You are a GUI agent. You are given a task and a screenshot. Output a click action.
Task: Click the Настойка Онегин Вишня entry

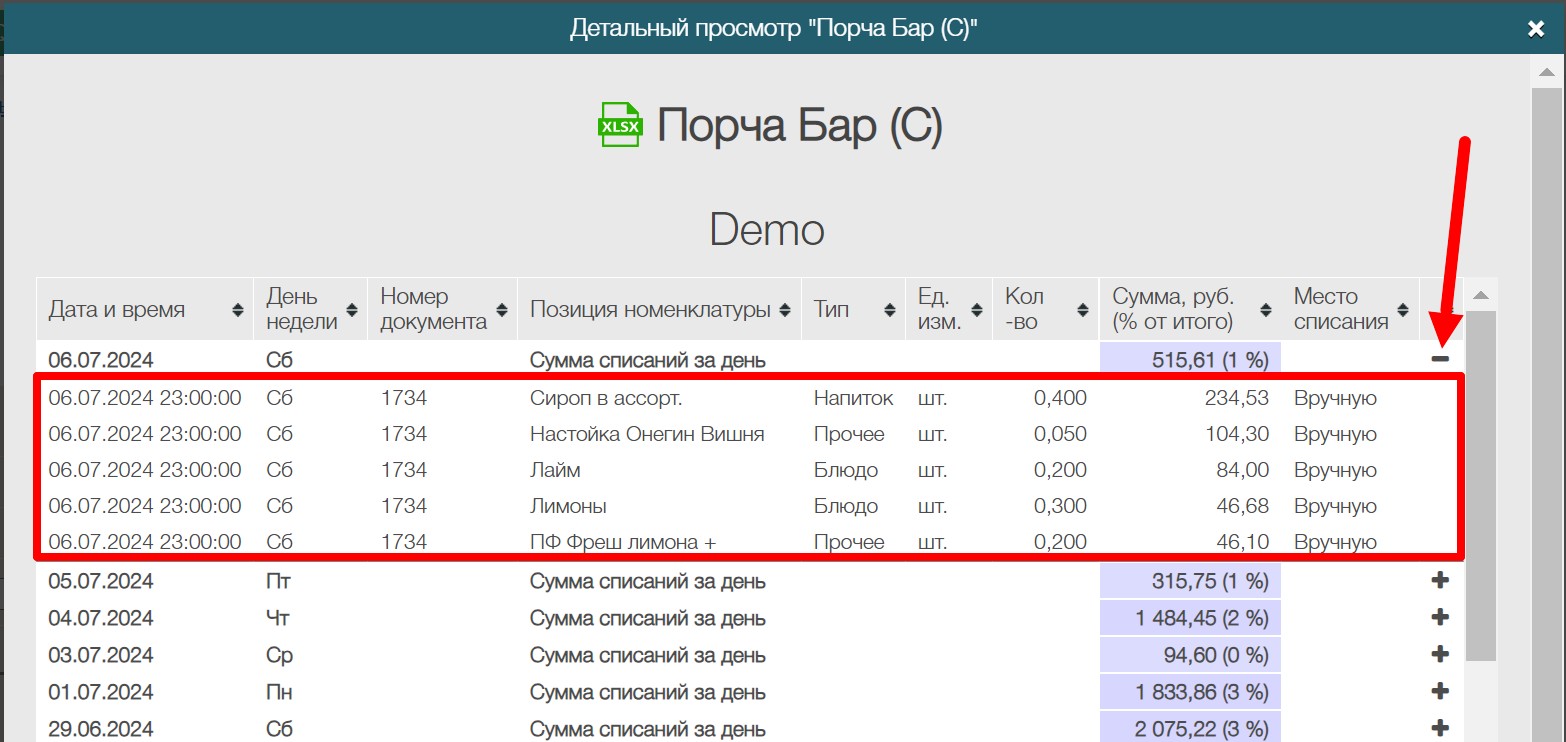coord(646,434)
